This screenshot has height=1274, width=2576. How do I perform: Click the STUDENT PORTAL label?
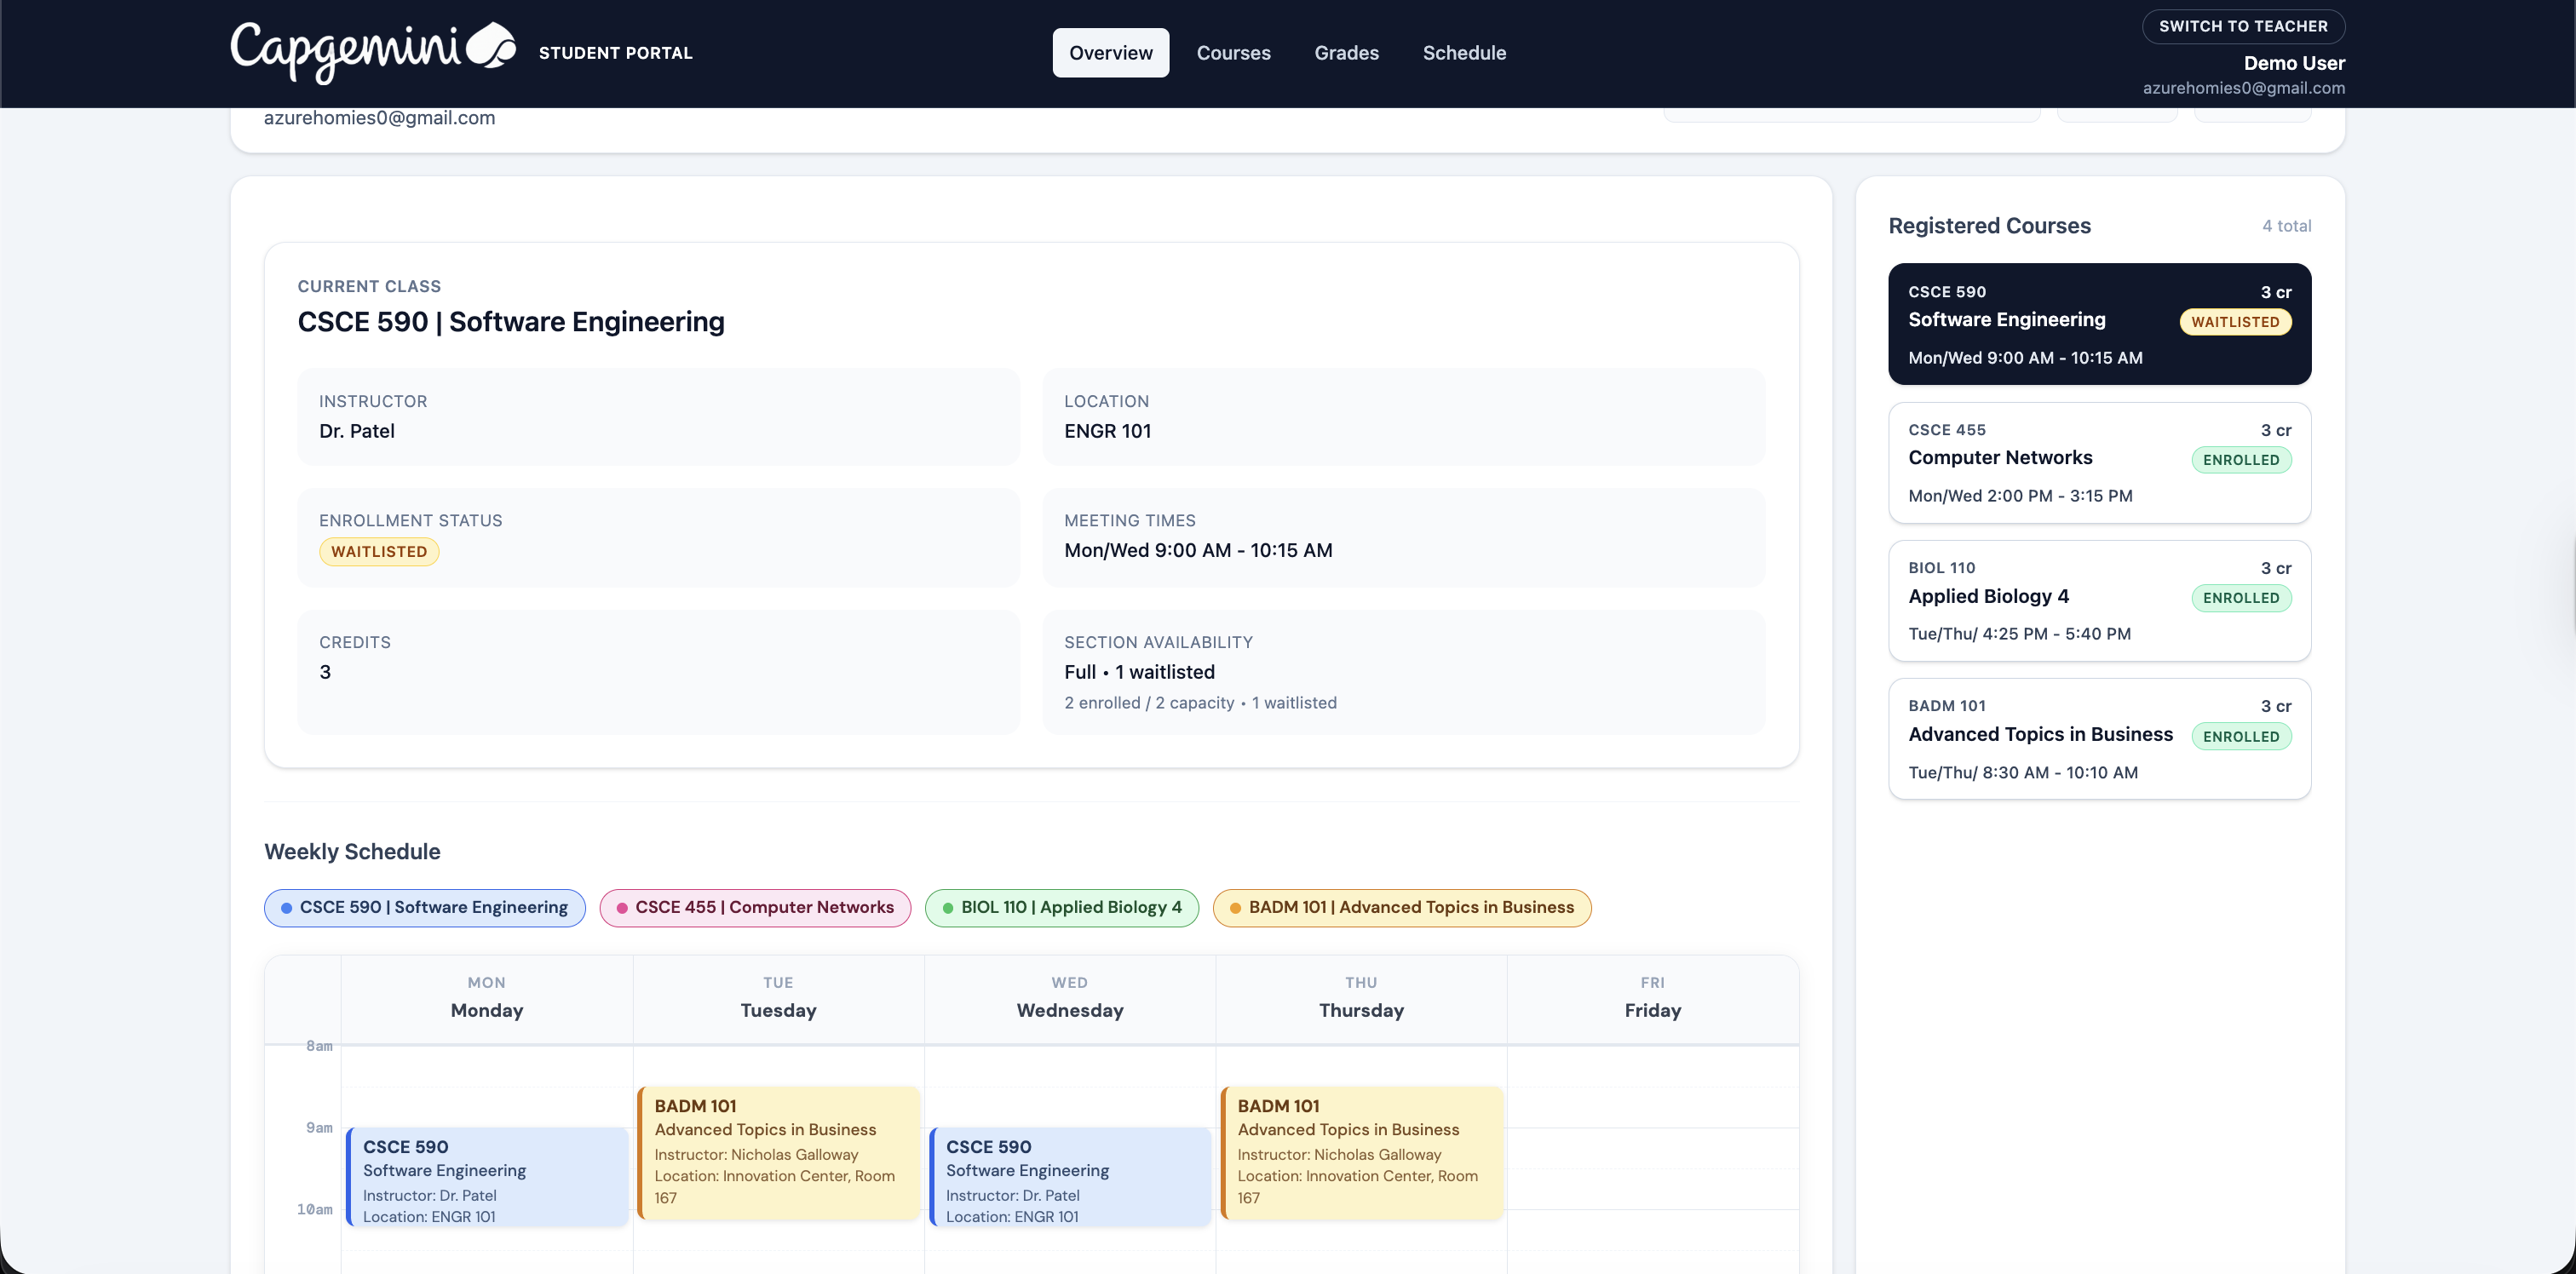coord(615,53)
